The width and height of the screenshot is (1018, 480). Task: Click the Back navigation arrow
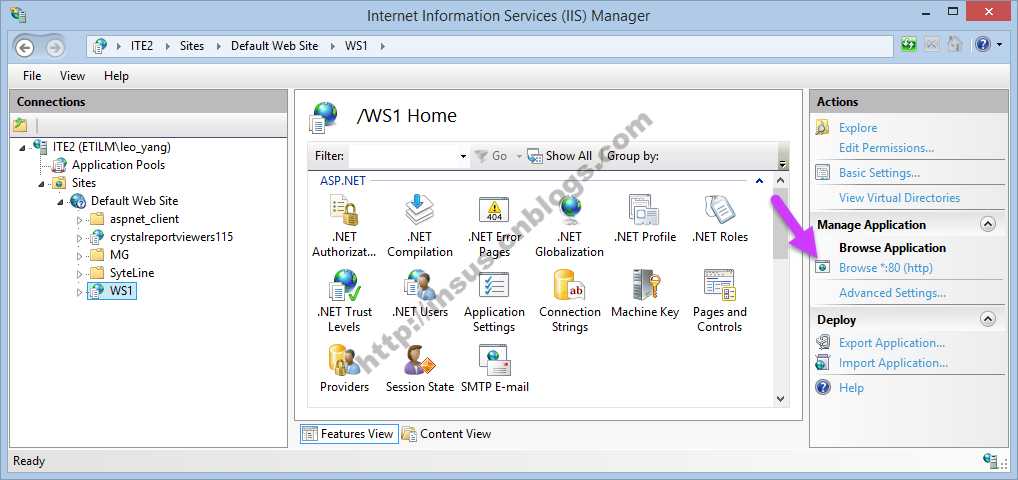(25, 47)
